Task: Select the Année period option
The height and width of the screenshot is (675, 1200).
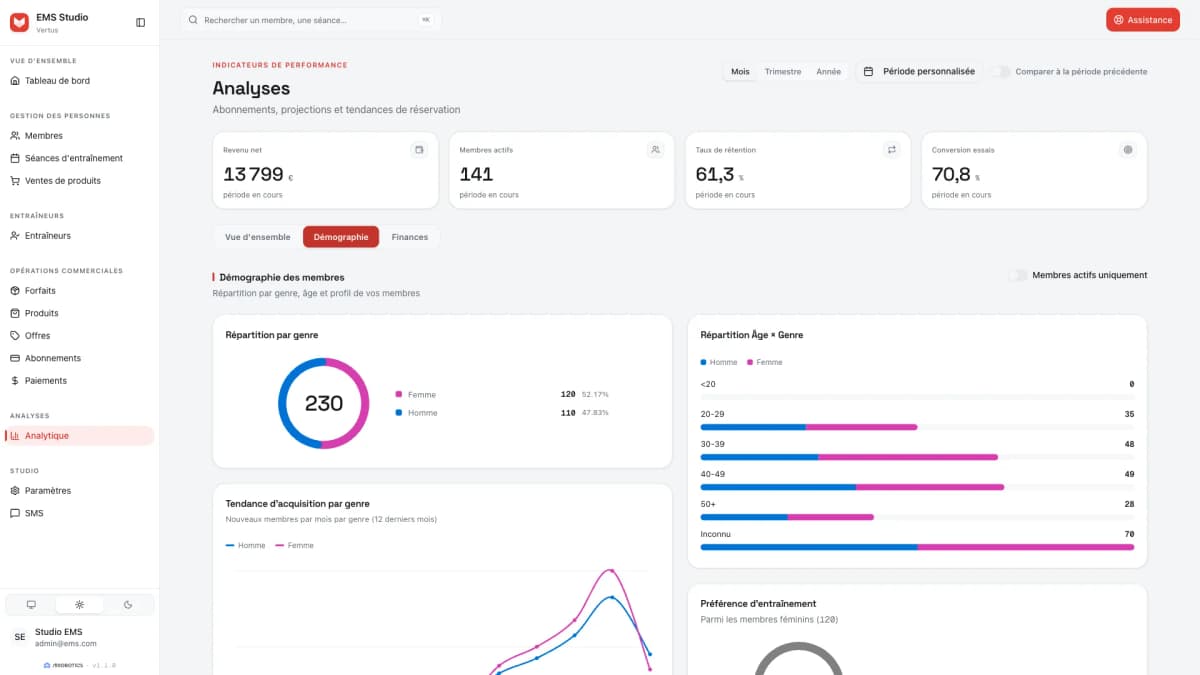Action: pos(828,72)
